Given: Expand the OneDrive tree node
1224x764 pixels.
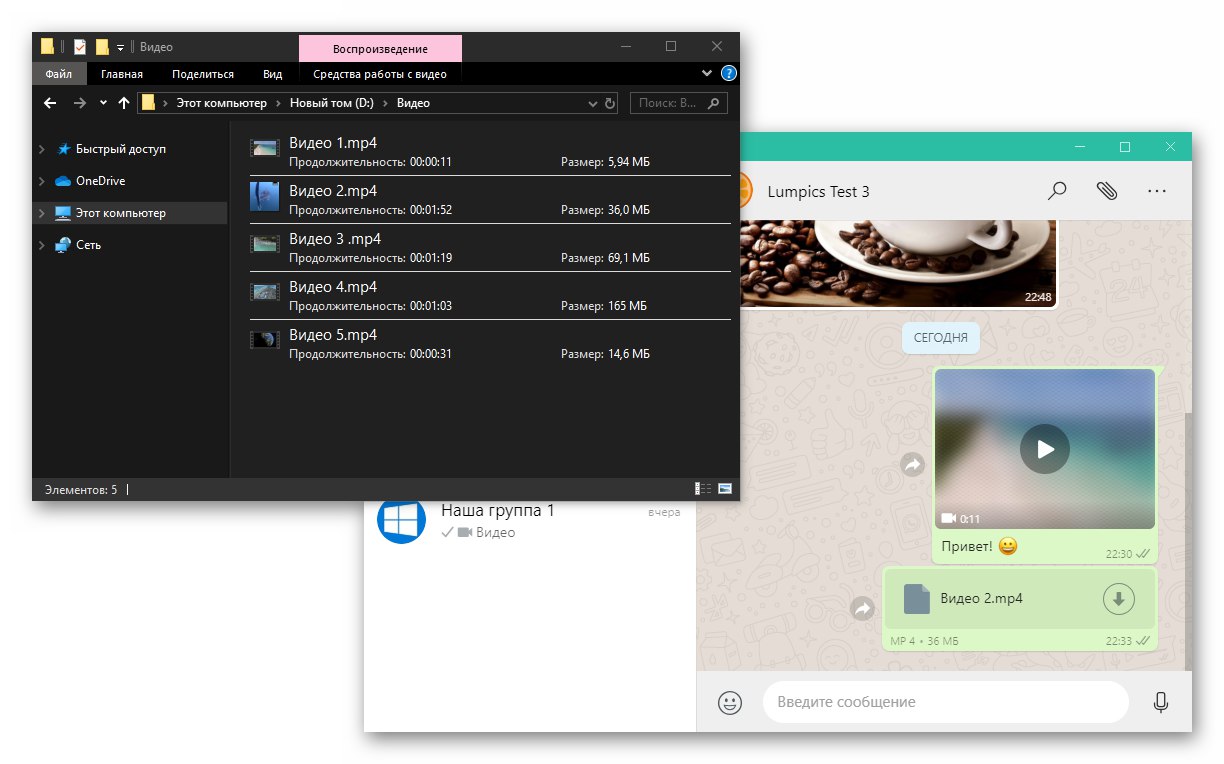Looking at the screenshot, I should coord(42,181).
